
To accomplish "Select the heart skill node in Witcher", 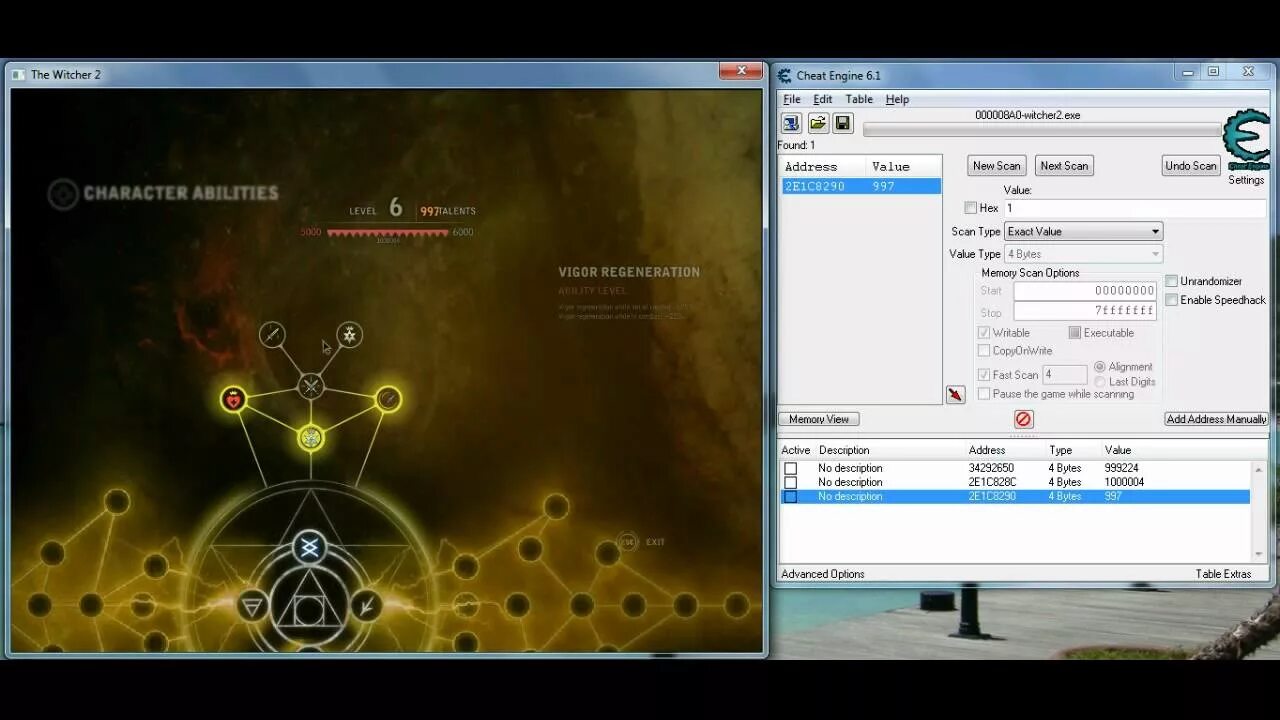I will coord(233,400).
